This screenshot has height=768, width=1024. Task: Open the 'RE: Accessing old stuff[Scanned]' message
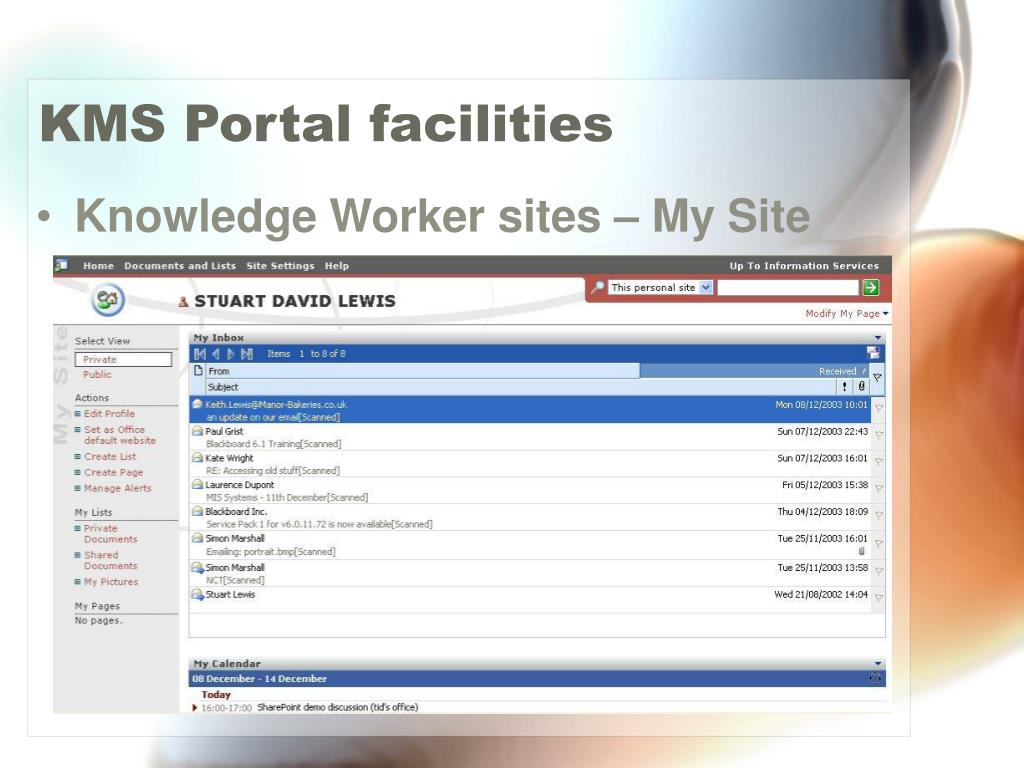273,471
